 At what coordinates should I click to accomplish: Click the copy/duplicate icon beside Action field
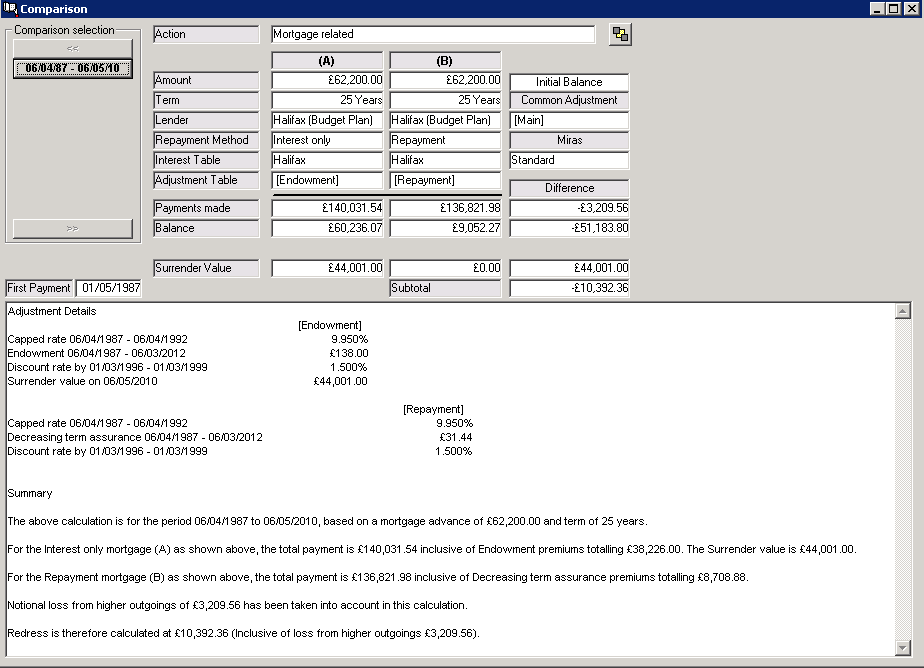(620, 34)
